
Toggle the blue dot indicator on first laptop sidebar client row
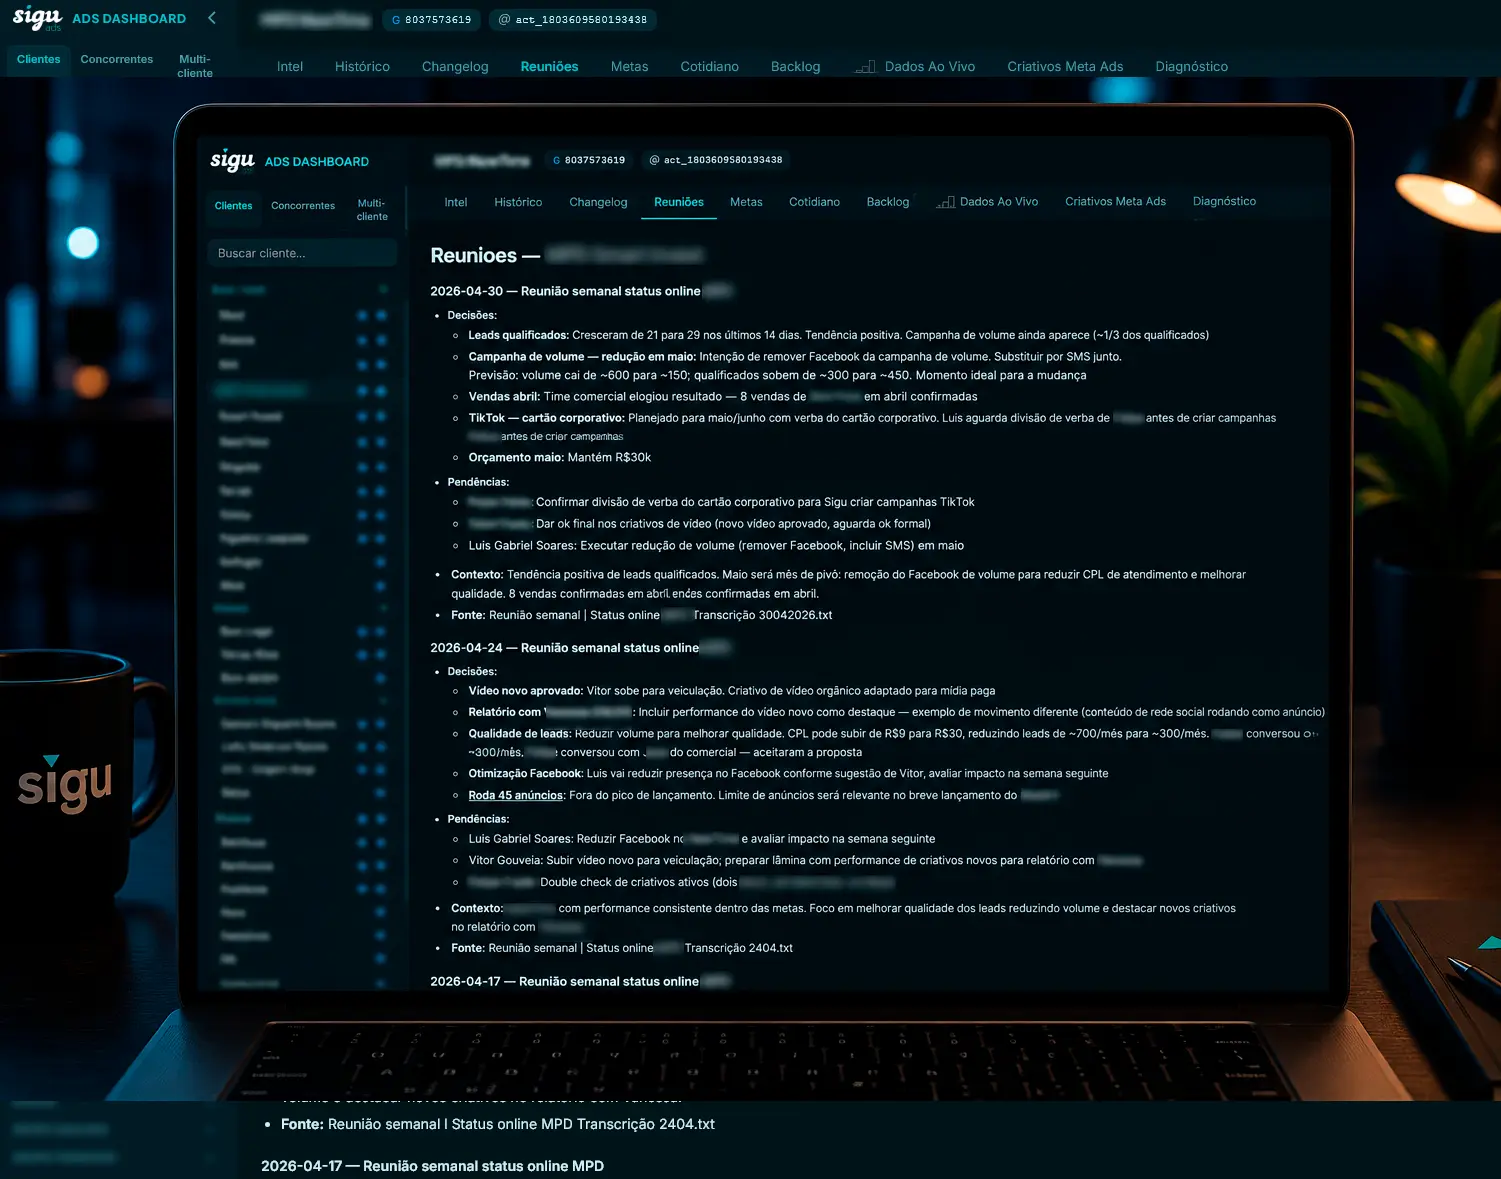362,315
